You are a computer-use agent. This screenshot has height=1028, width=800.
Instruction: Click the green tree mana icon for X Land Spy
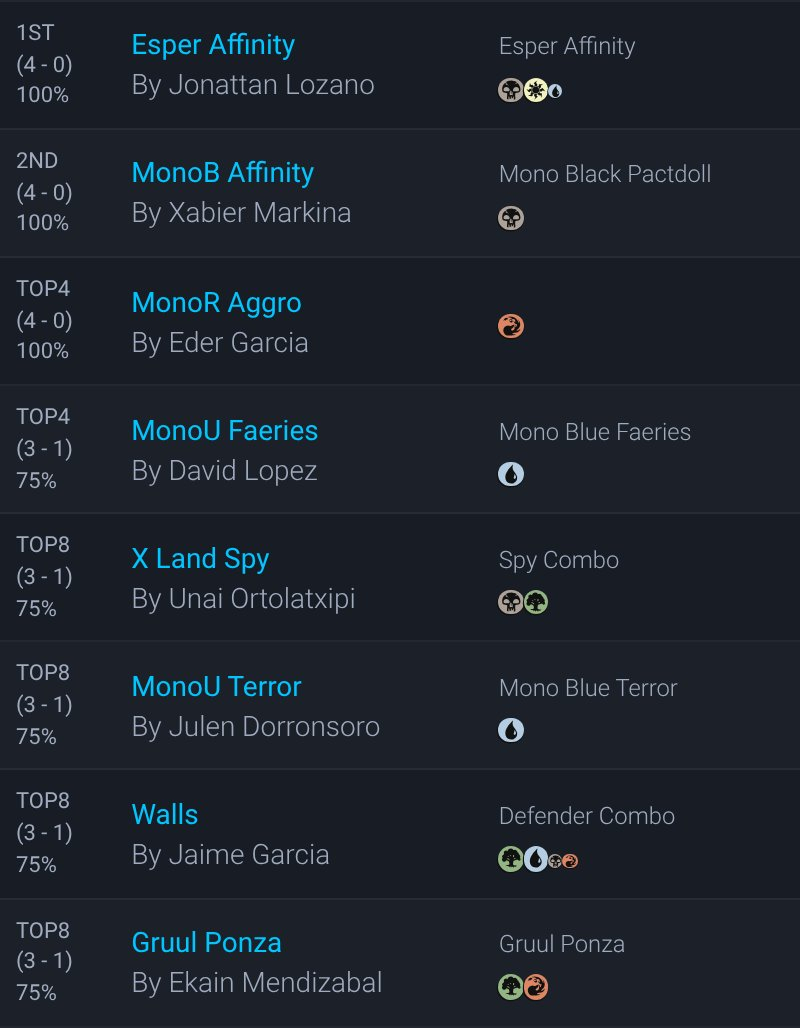click(536, 602)
